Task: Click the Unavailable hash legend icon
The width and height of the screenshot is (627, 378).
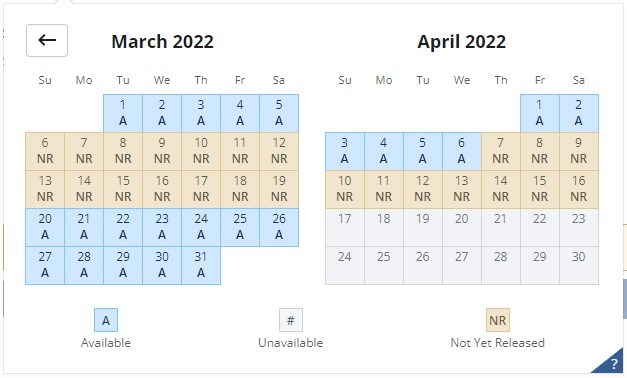Action: [x=291, y=320]
